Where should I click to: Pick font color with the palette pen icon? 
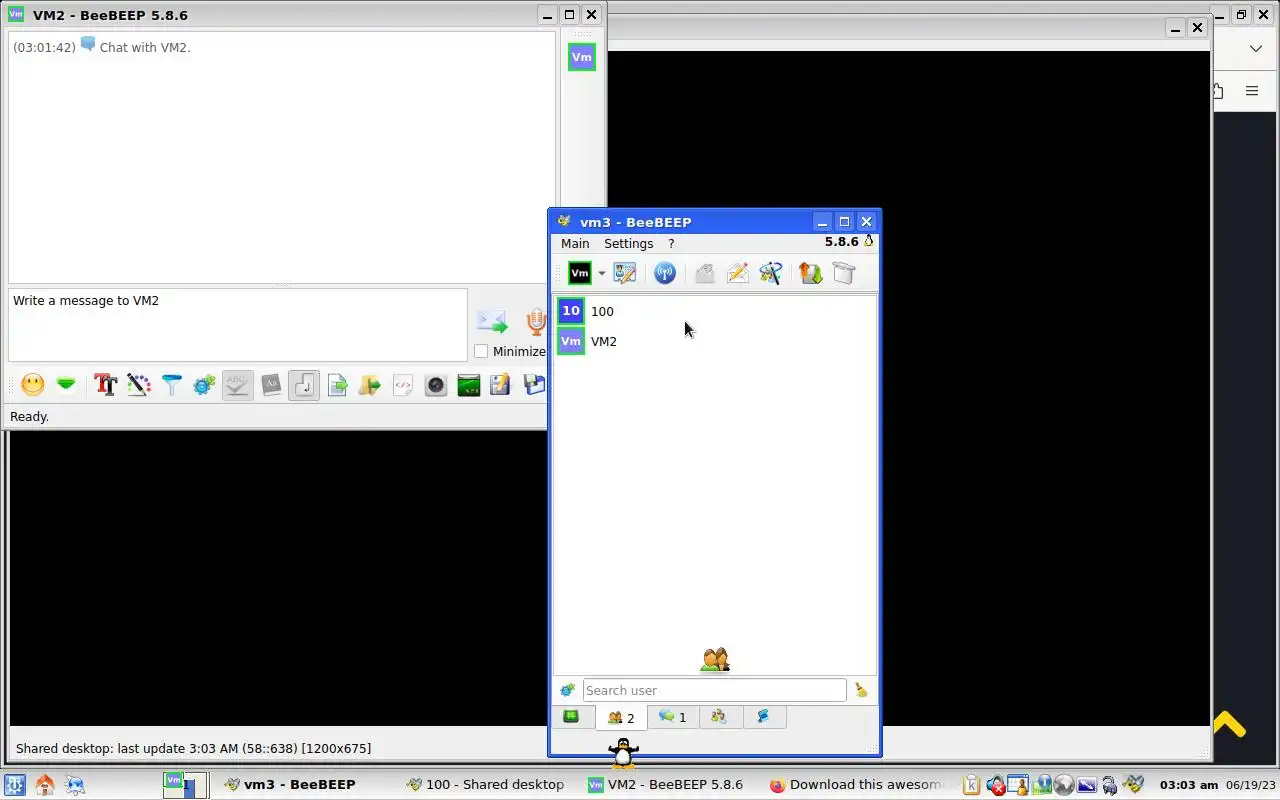pos(139,384)
